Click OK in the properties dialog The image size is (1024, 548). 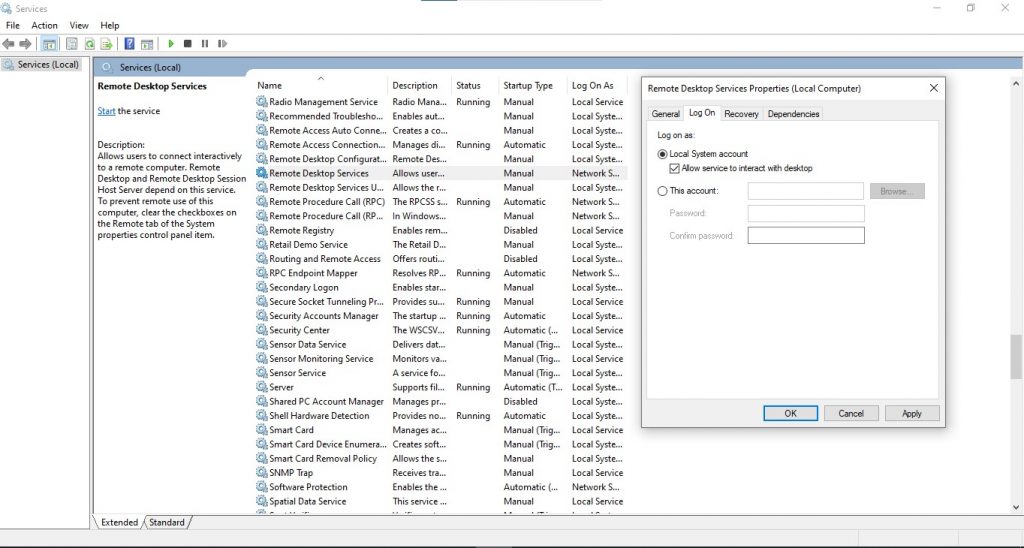coord(790,413)
